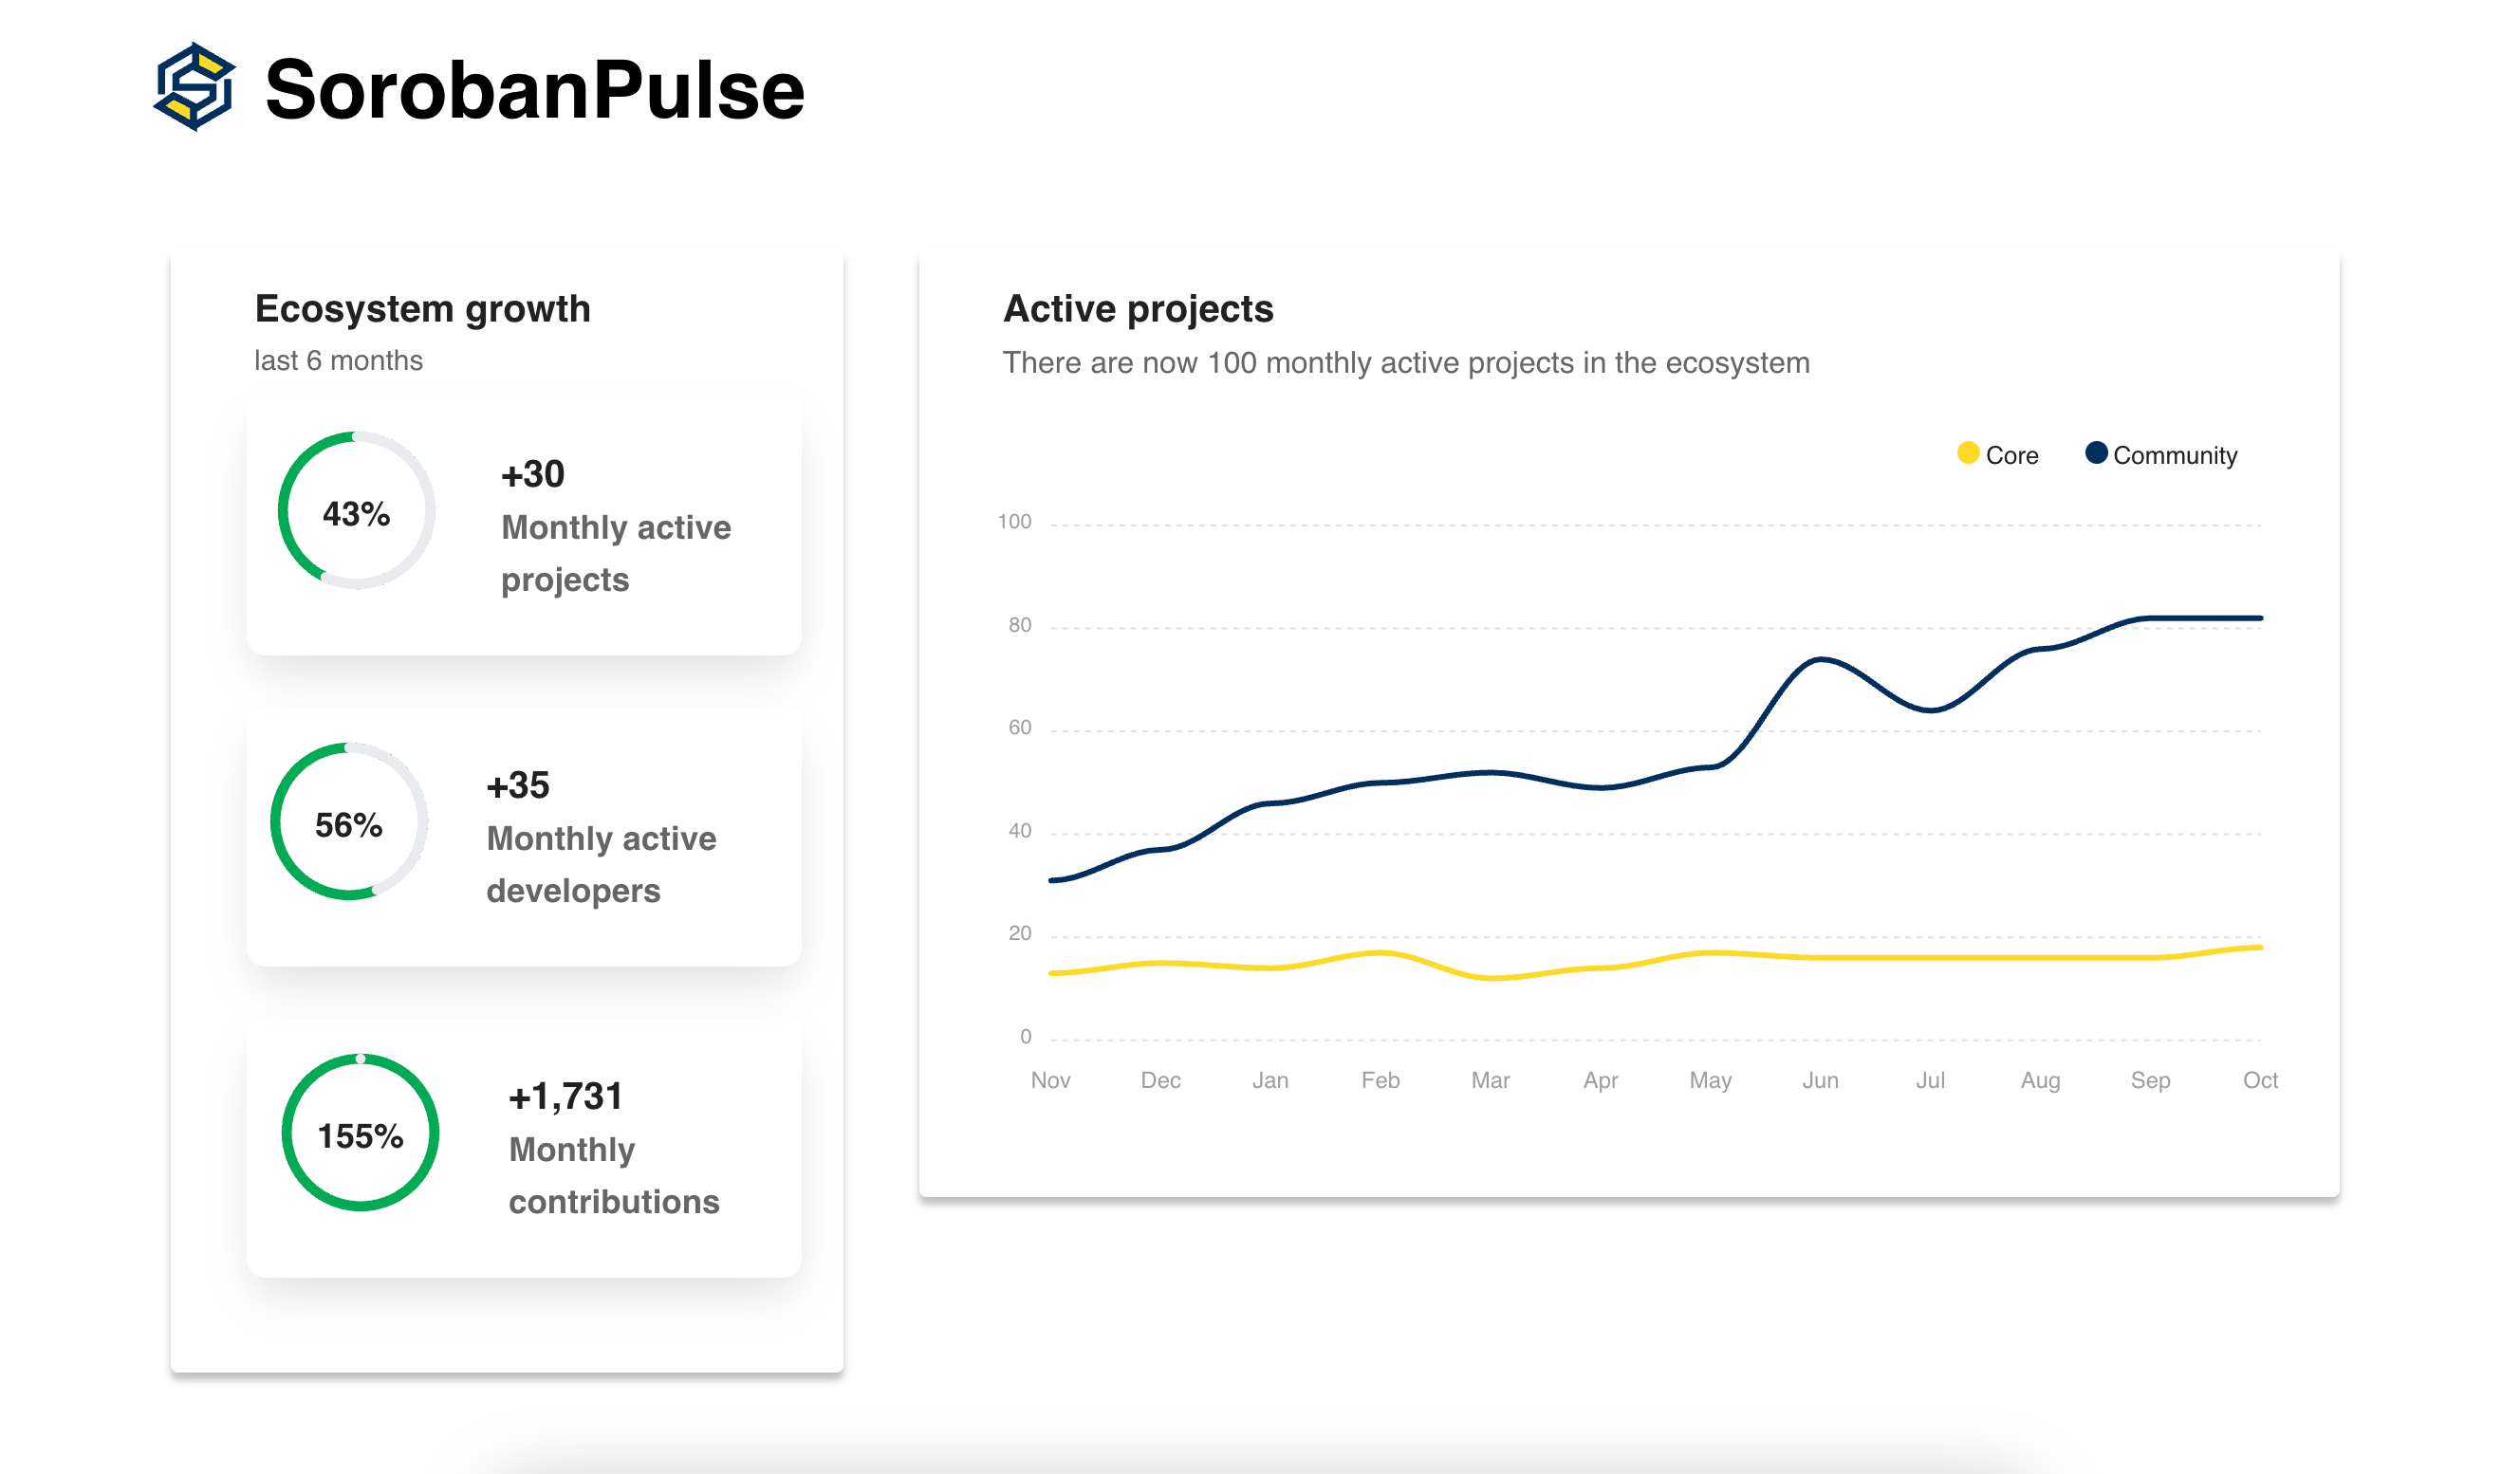Click the 56% circular progress ring

tap(349, 822)
